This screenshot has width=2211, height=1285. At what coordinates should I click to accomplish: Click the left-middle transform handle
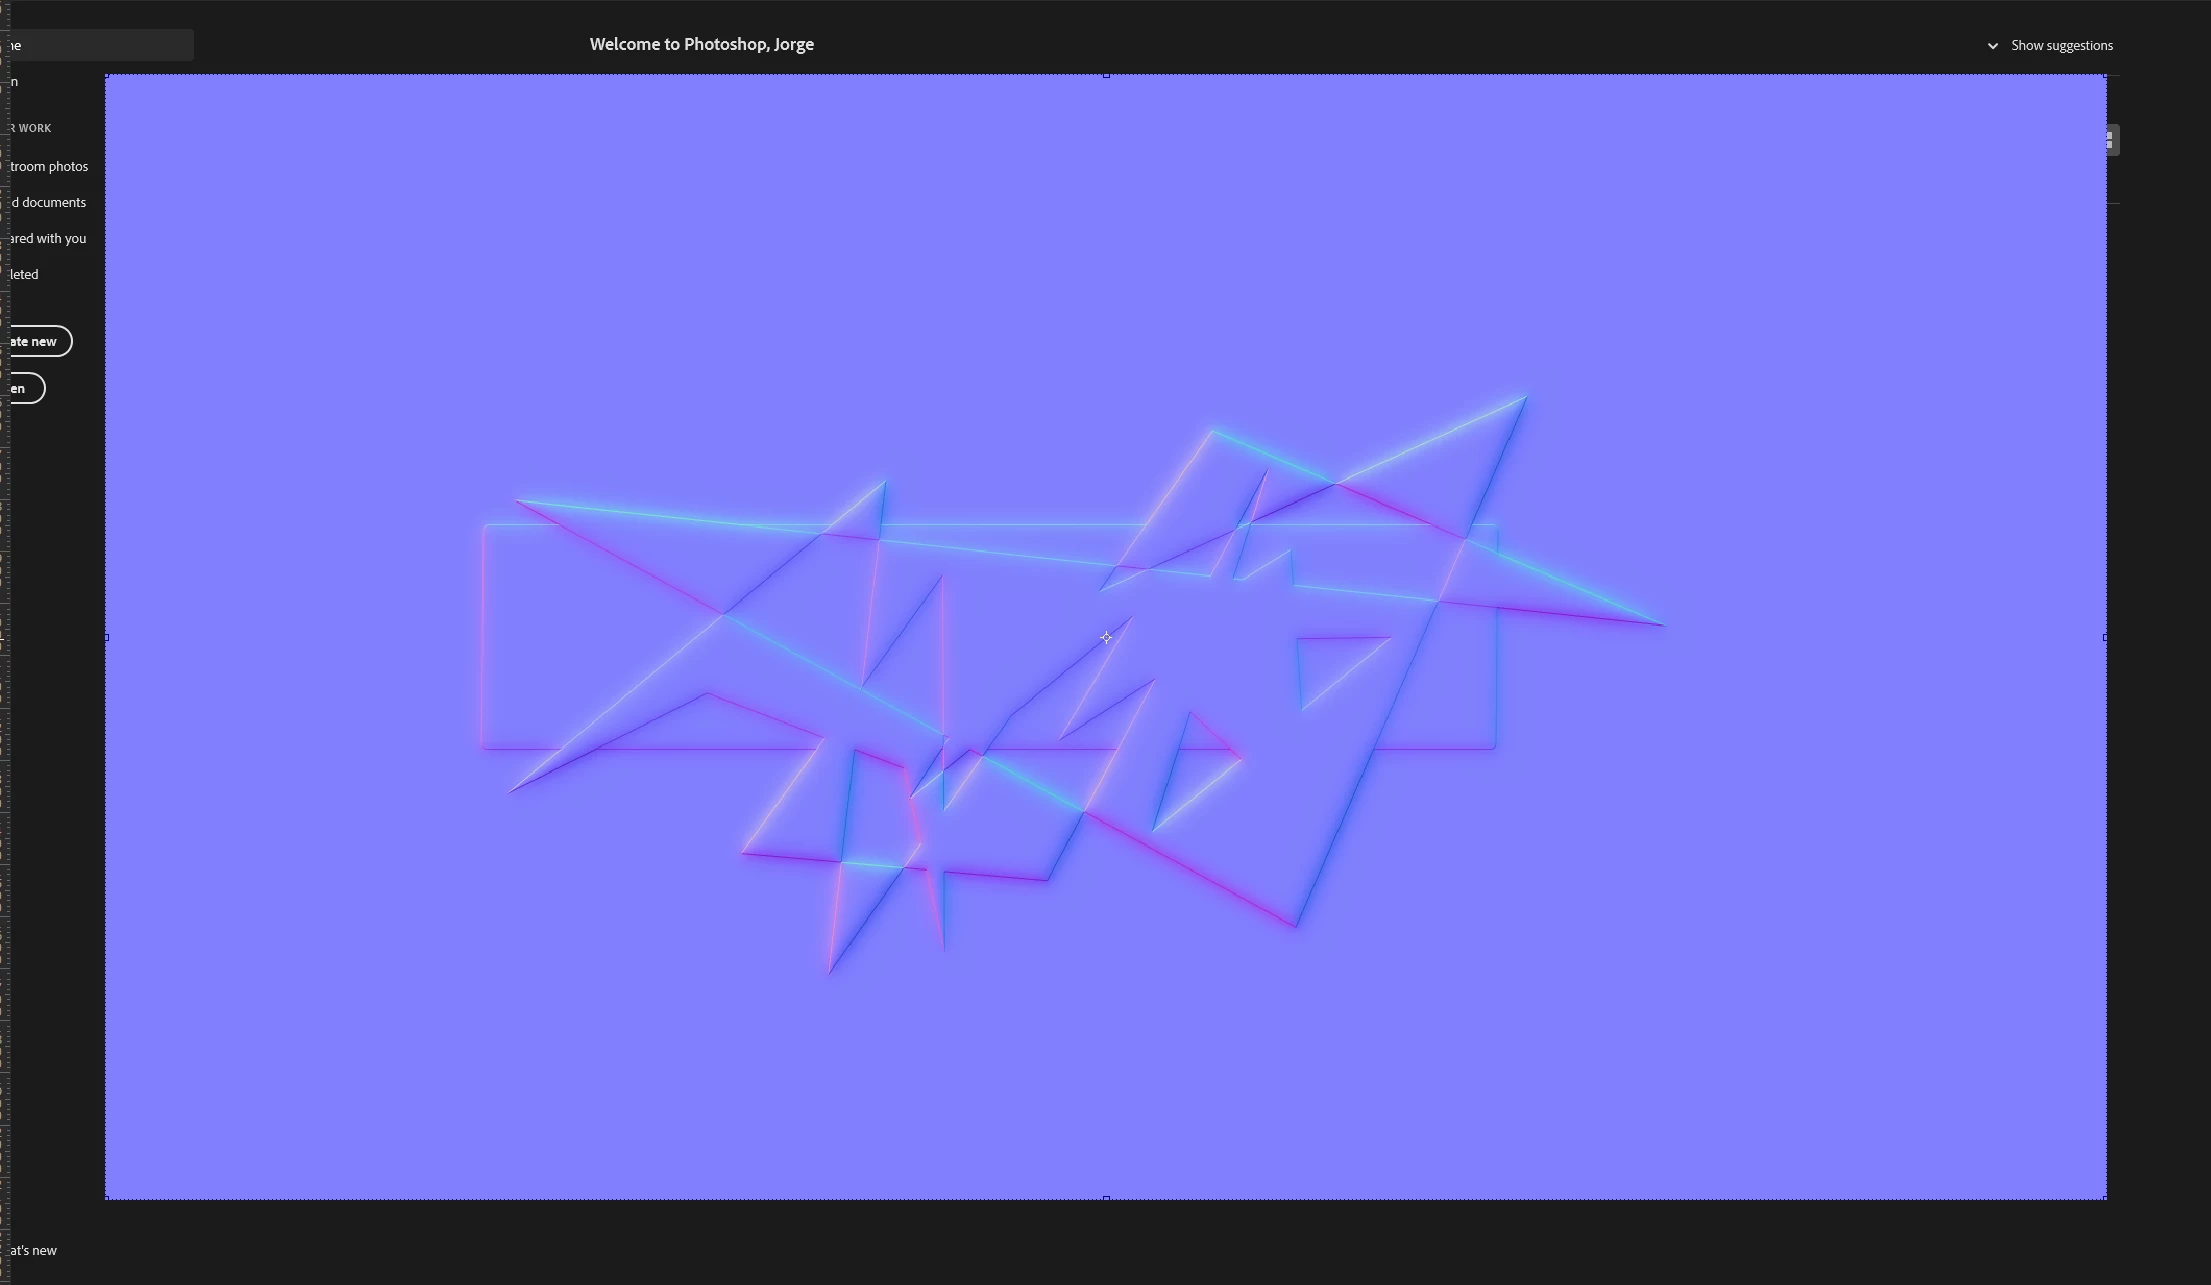[107, 637]
